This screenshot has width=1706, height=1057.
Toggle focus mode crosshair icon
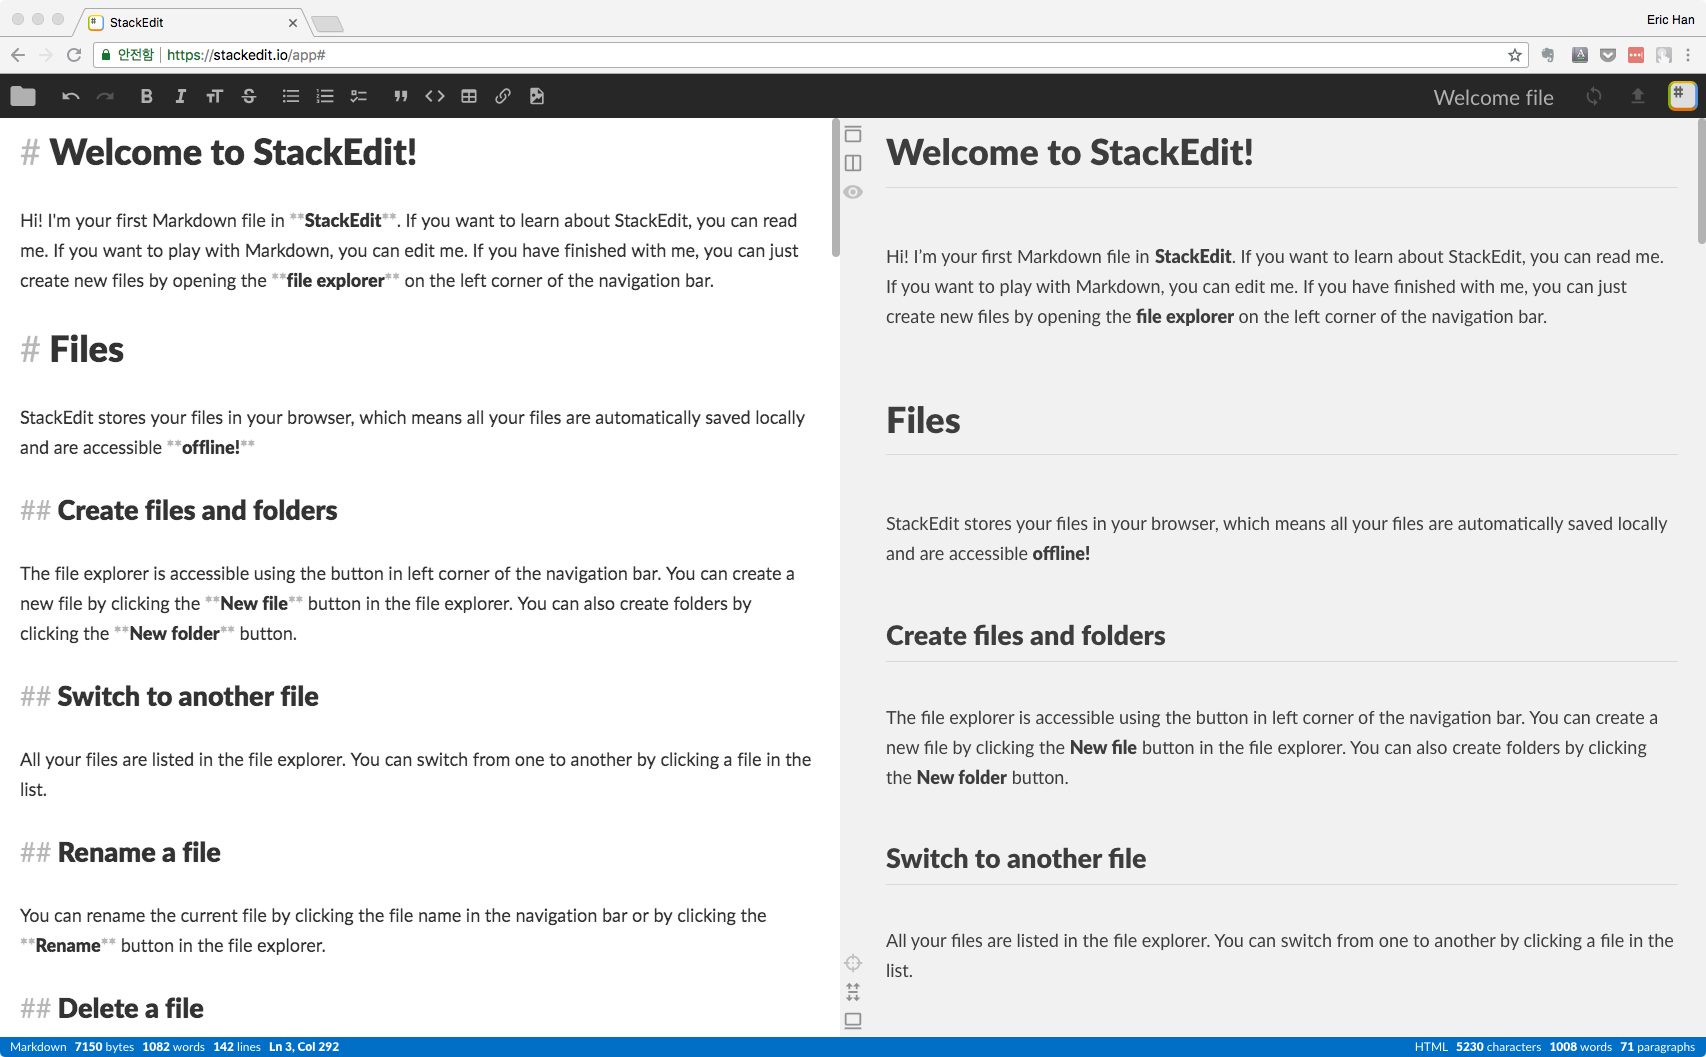853,963
